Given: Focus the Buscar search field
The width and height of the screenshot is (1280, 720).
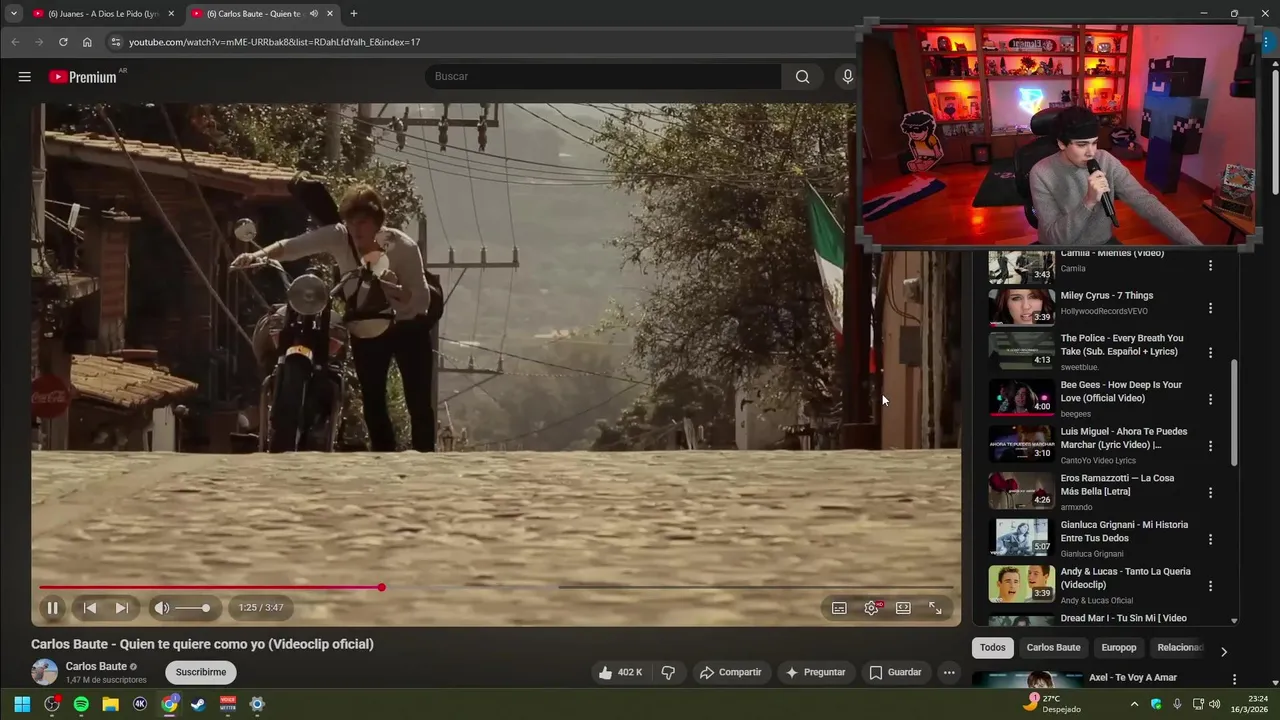Looking at the screenshot, I should tap(603, 77).
